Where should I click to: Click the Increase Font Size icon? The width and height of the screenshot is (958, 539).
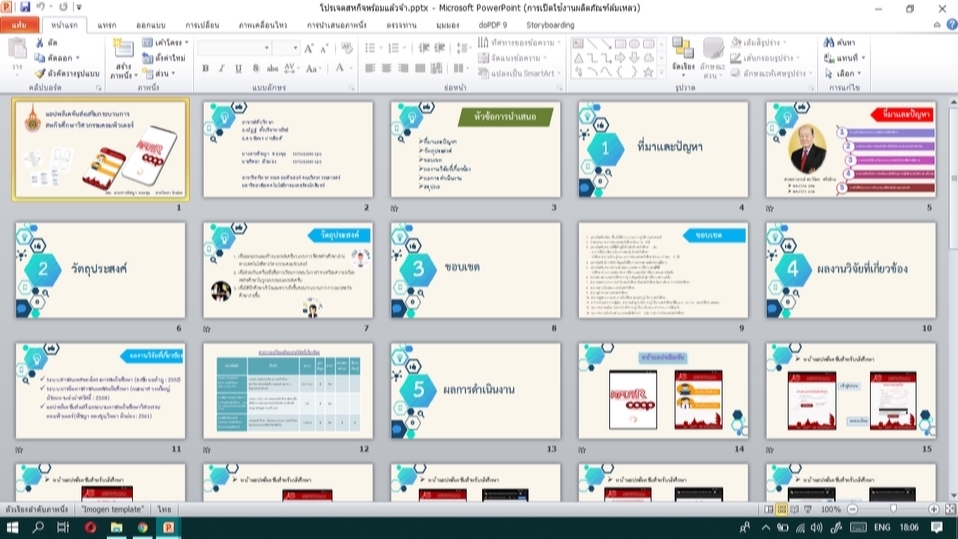(309, 48)
